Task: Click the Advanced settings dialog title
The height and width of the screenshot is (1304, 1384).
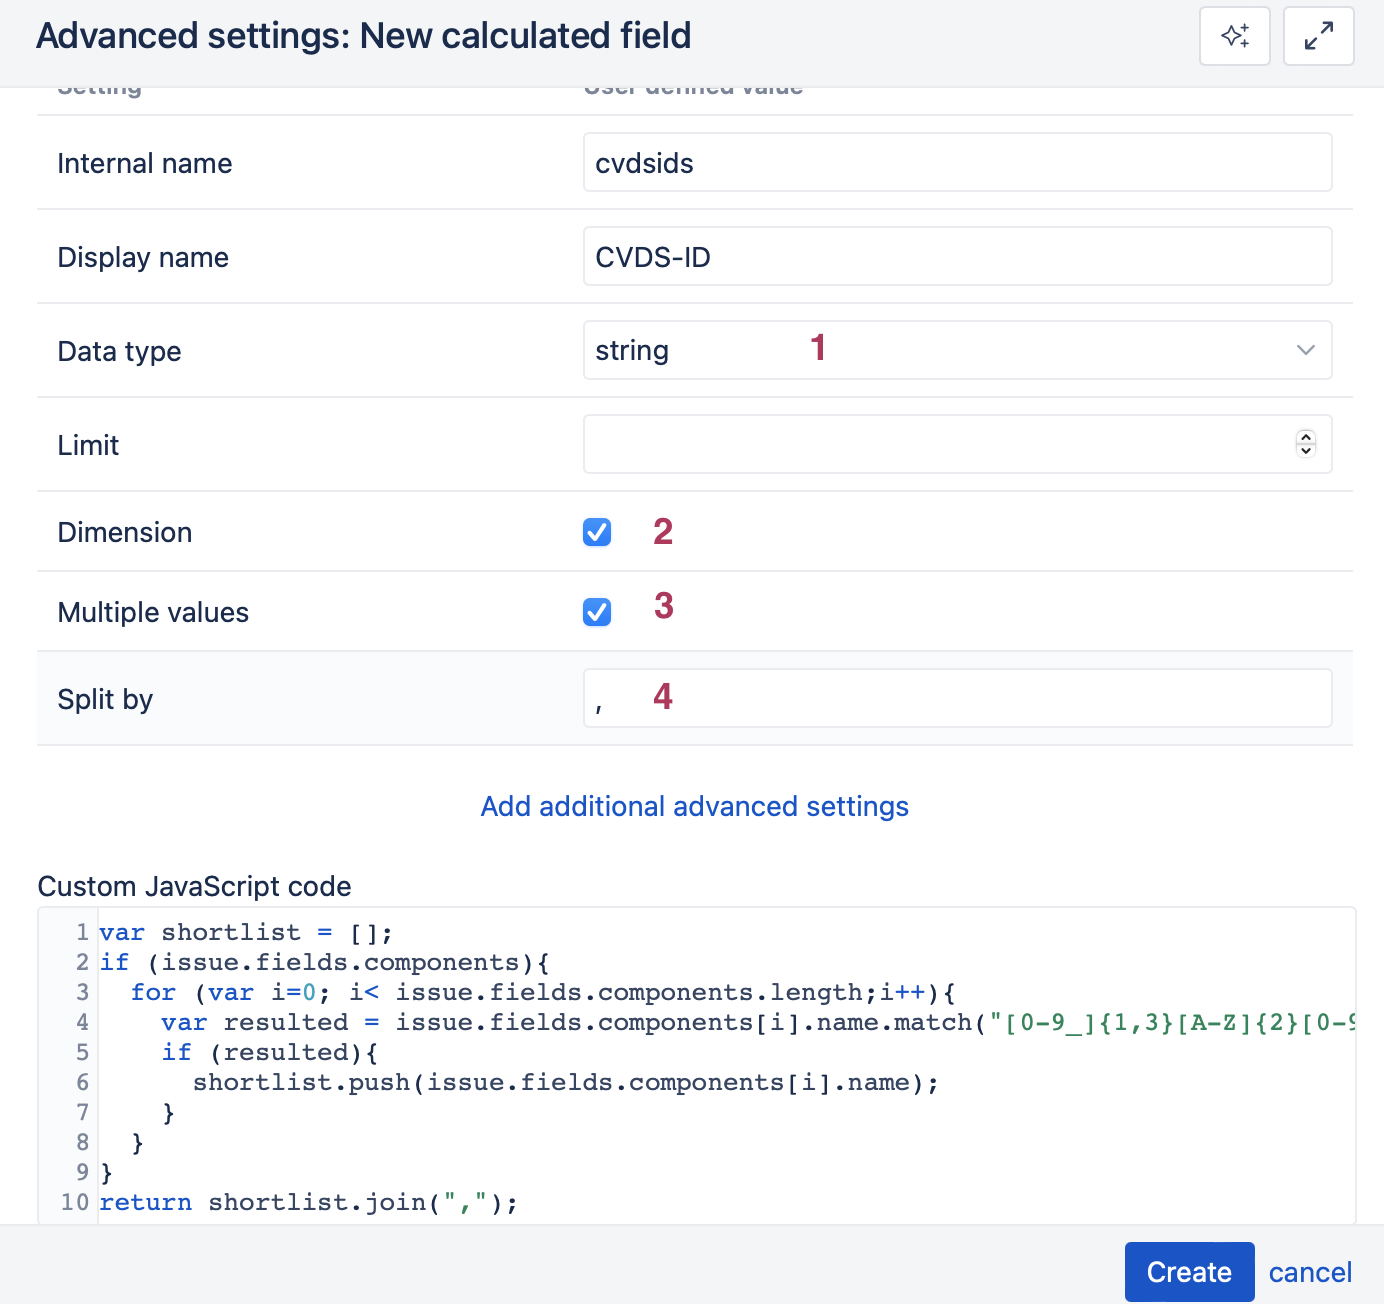Action: [363, 36]
